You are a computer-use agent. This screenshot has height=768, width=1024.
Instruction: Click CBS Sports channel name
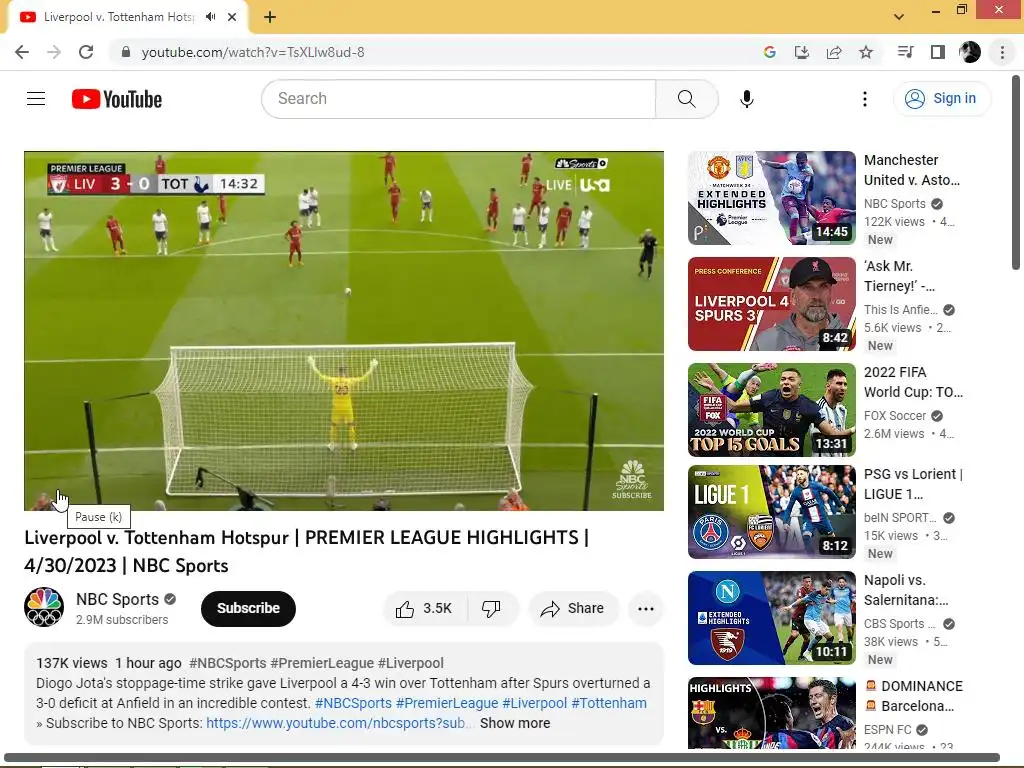tap(899, 624)
